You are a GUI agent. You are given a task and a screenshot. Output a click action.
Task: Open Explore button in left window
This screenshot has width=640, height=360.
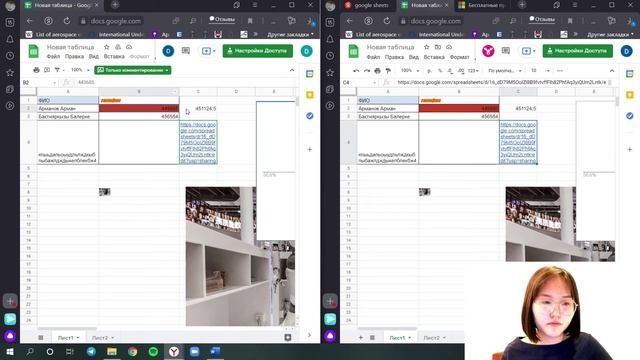[288, 337]
